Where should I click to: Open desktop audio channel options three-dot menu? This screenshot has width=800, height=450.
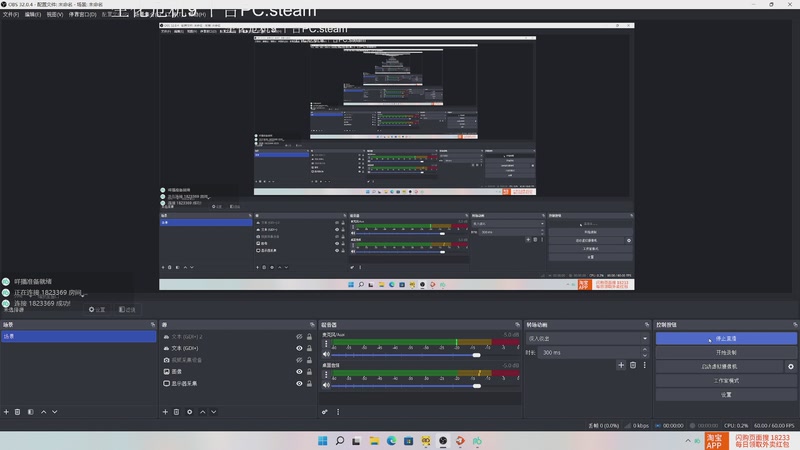(326, 374)
